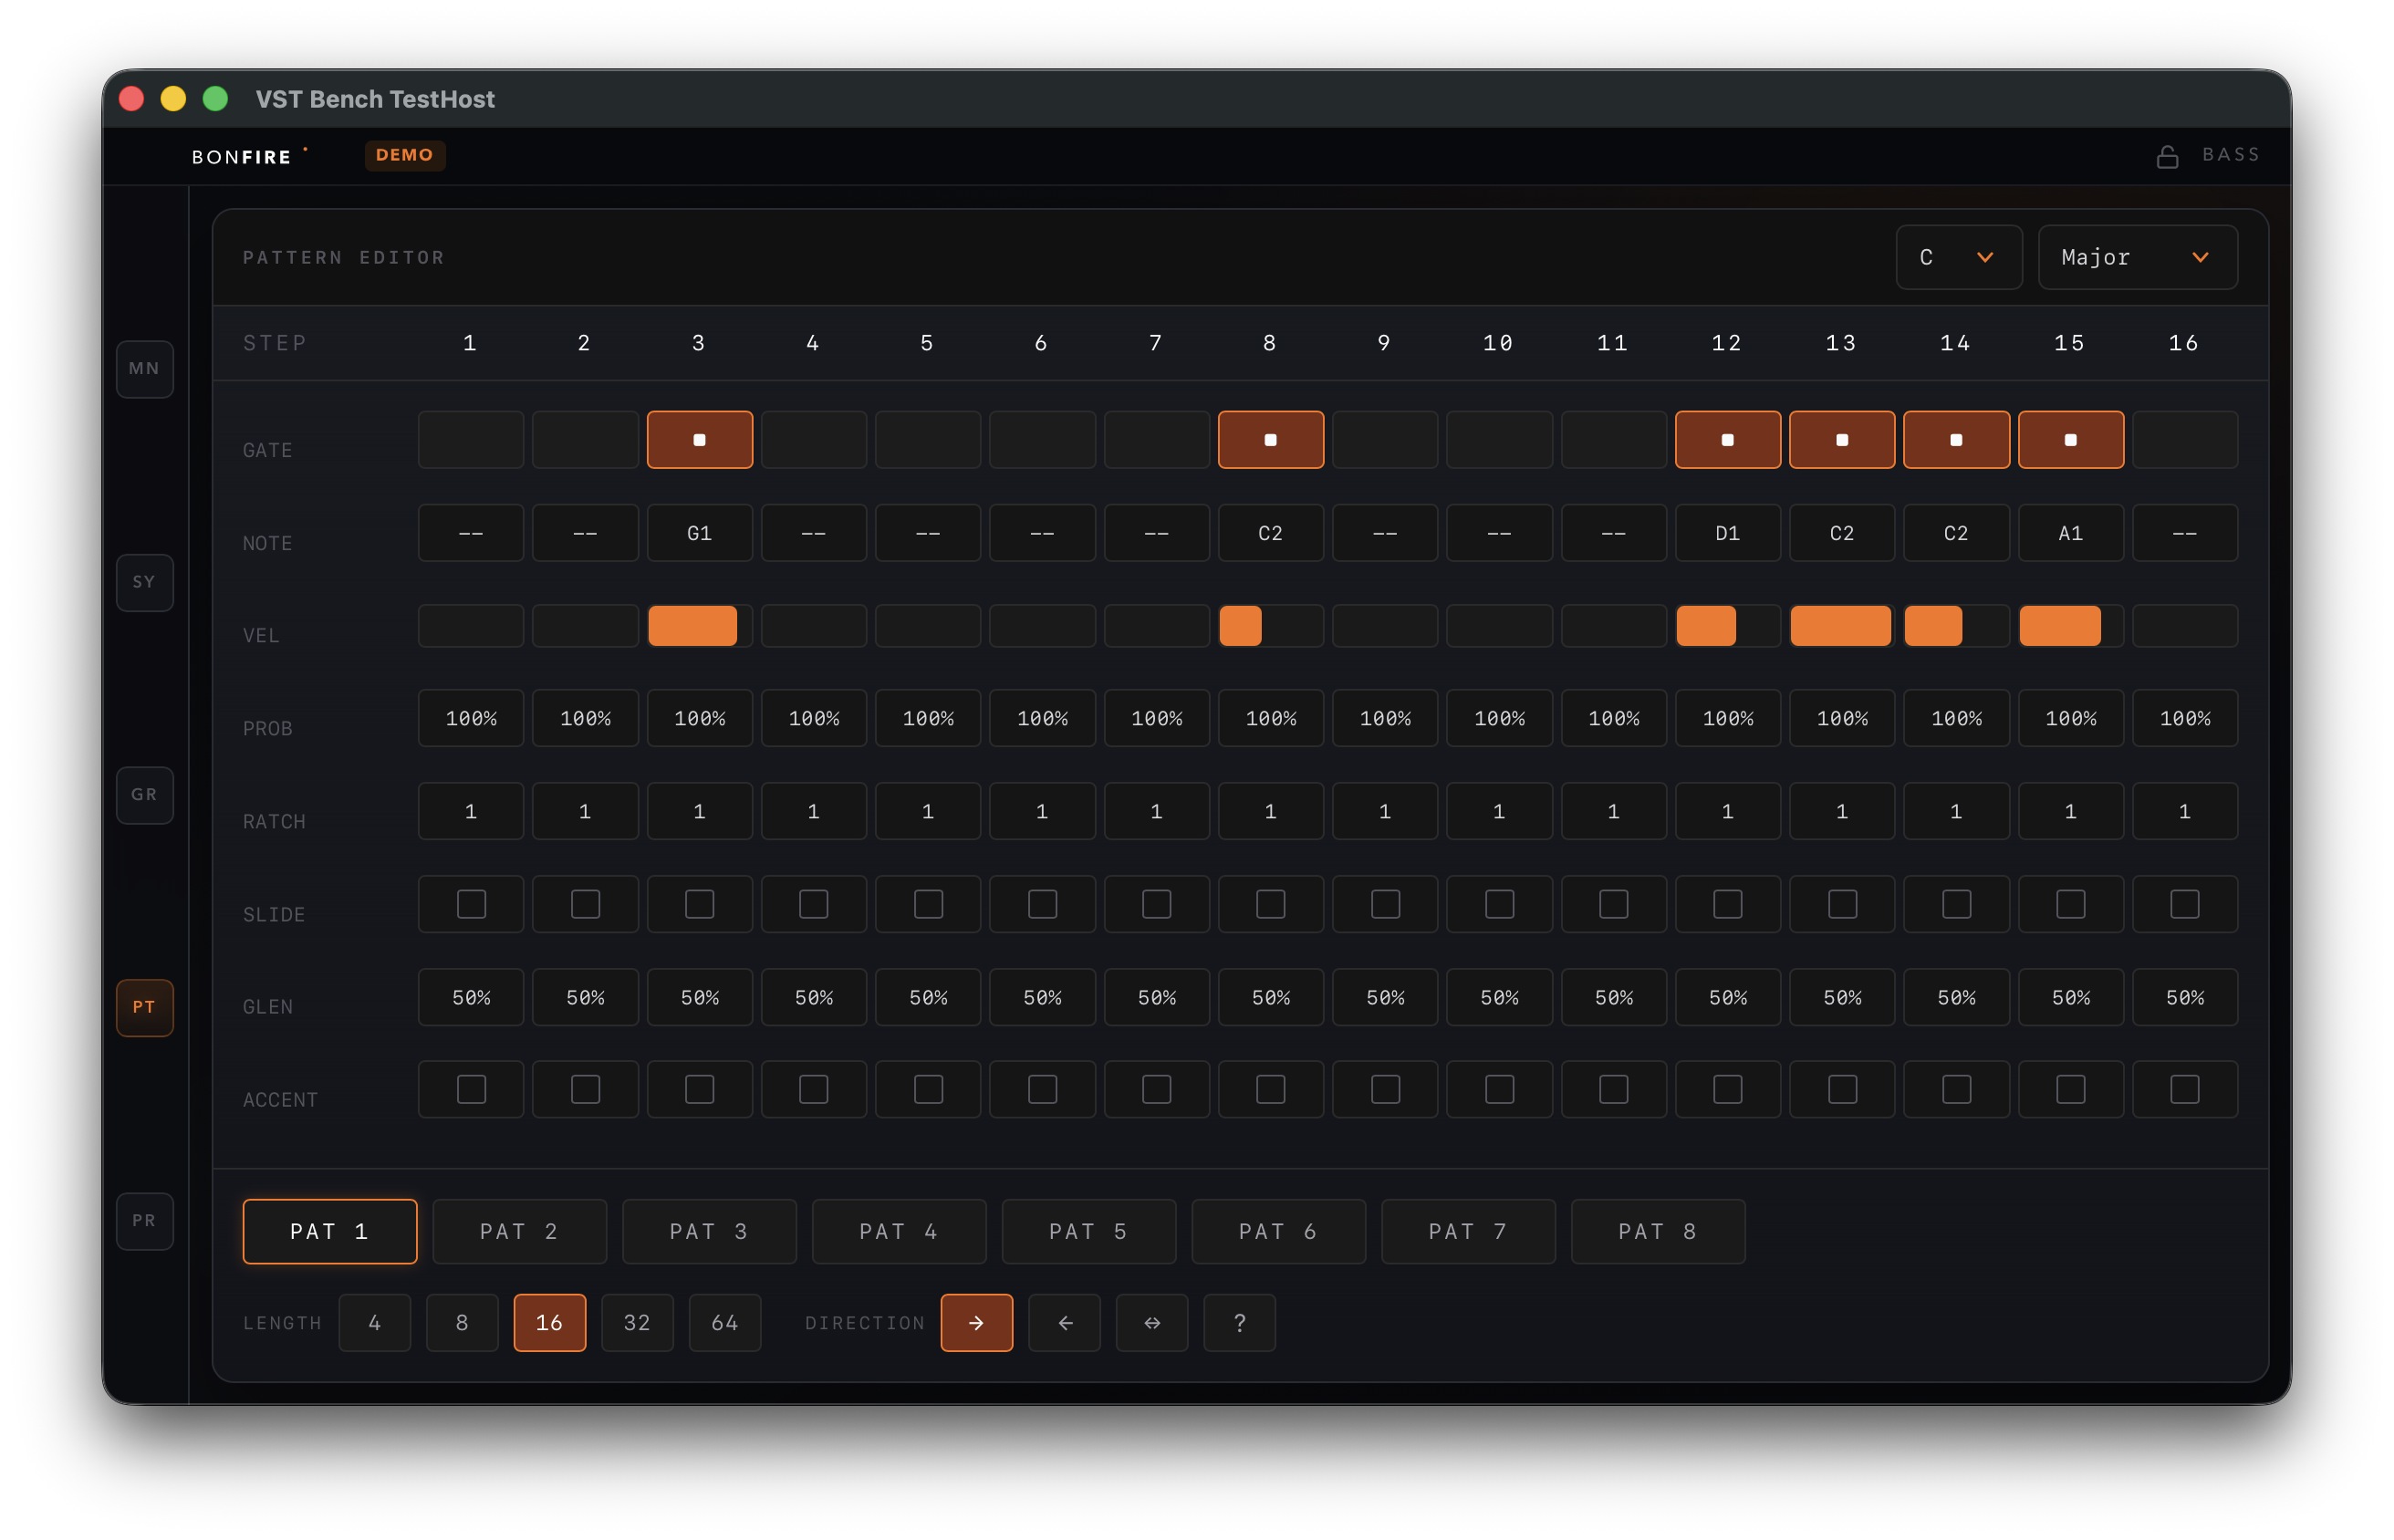This screenshot has height=1540, width=2394.
Task: Open the GR sidebar panel
Action: [144, 794]
